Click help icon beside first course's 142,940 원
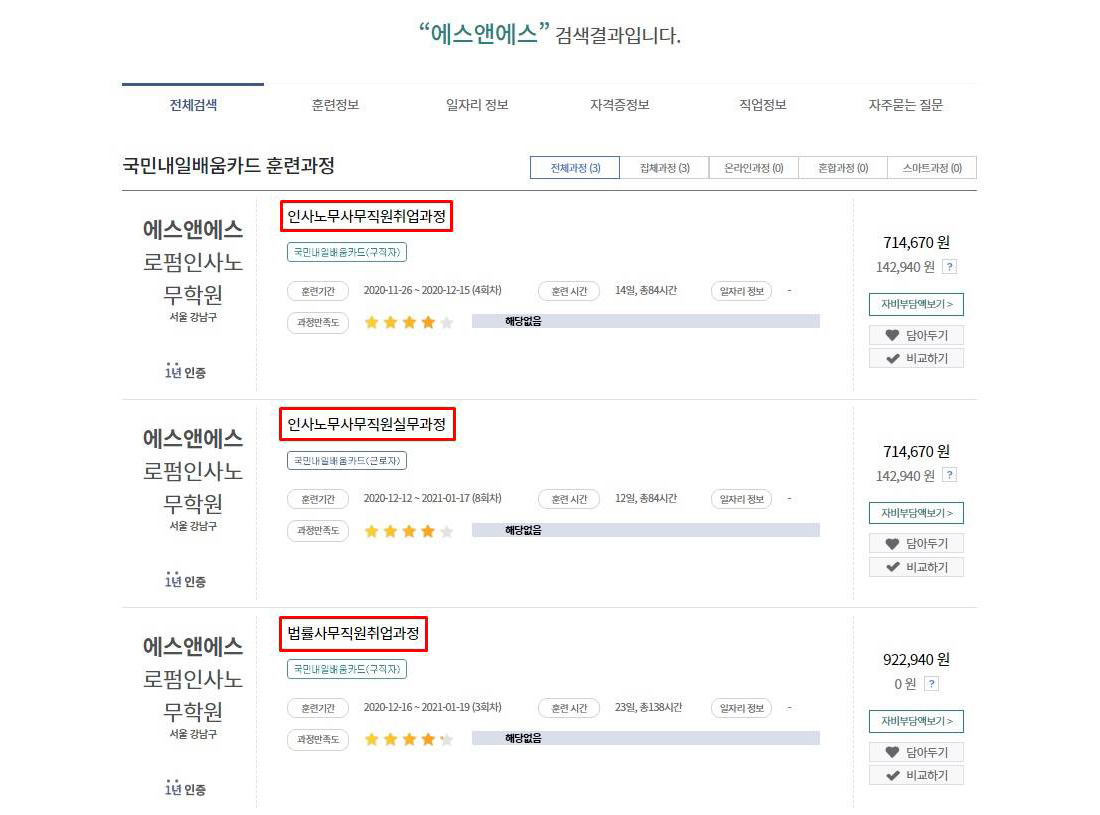 (x=949, y=267)
